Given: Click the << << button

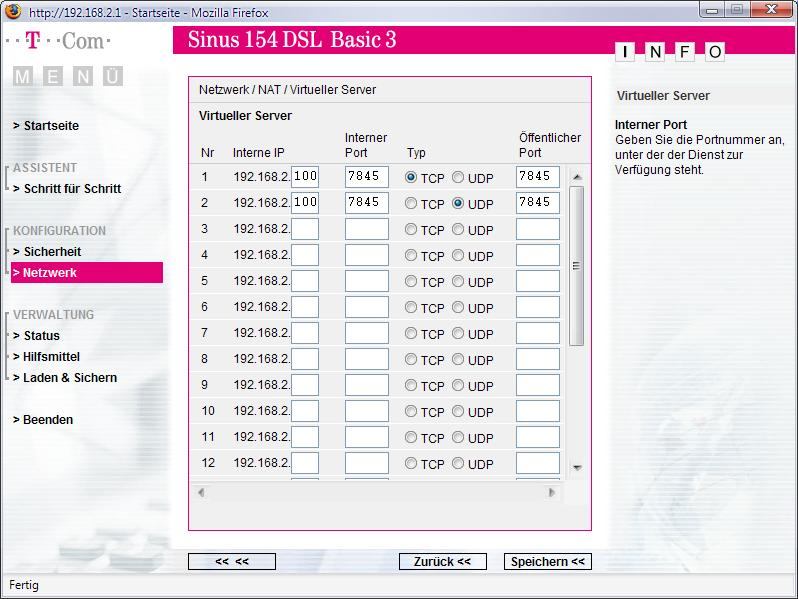Looking at the screenshot, I should tap(232, 561).
